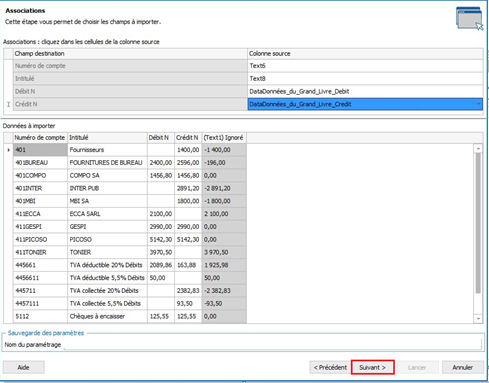
Task: Click the Intitulé column header in data grid
Action: point(107,138)
